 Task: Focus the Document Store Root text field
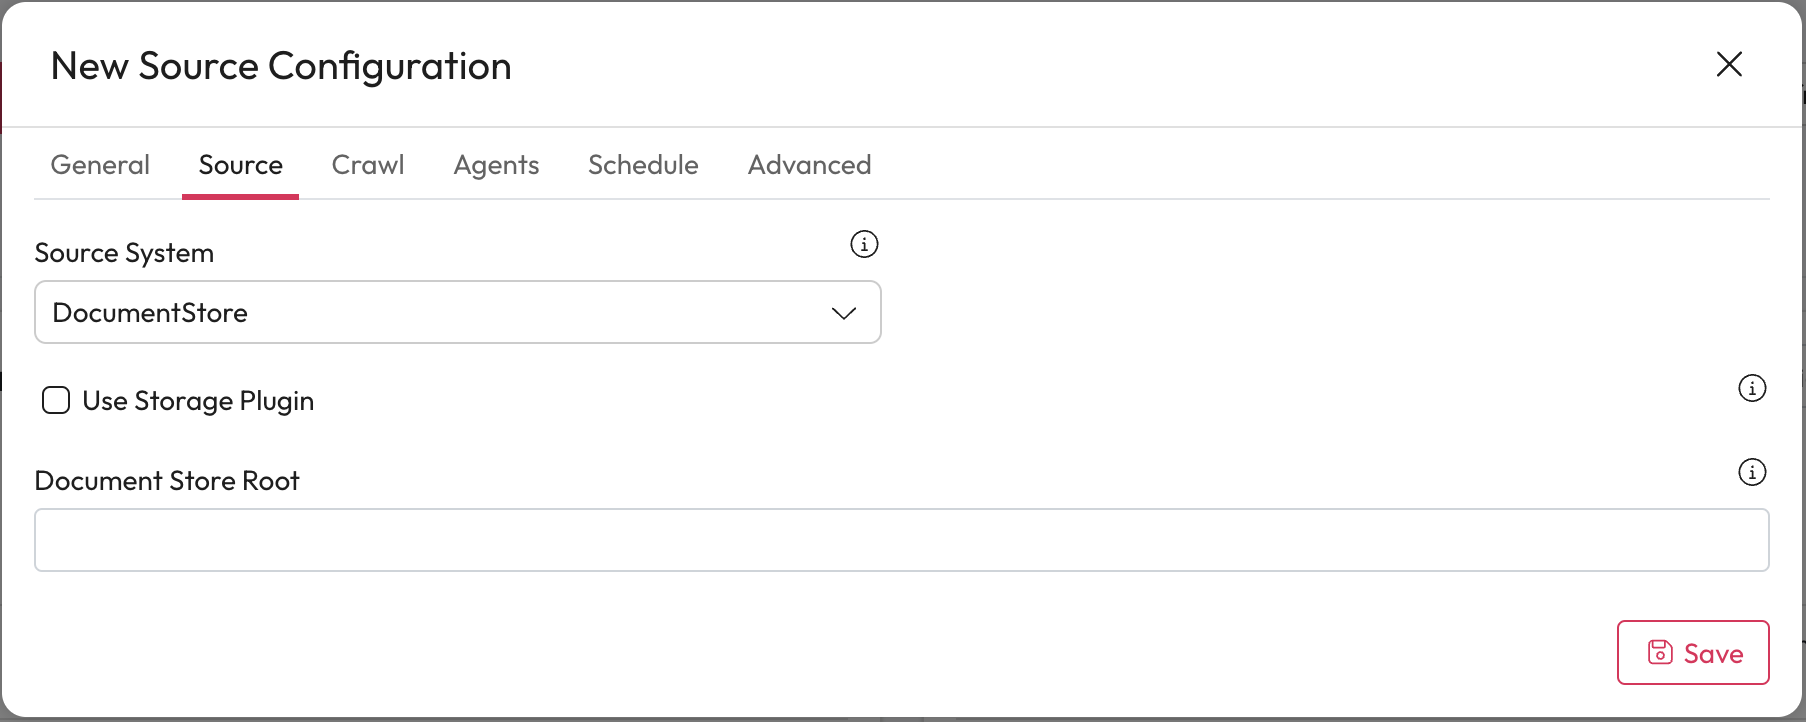click(901, 540)
